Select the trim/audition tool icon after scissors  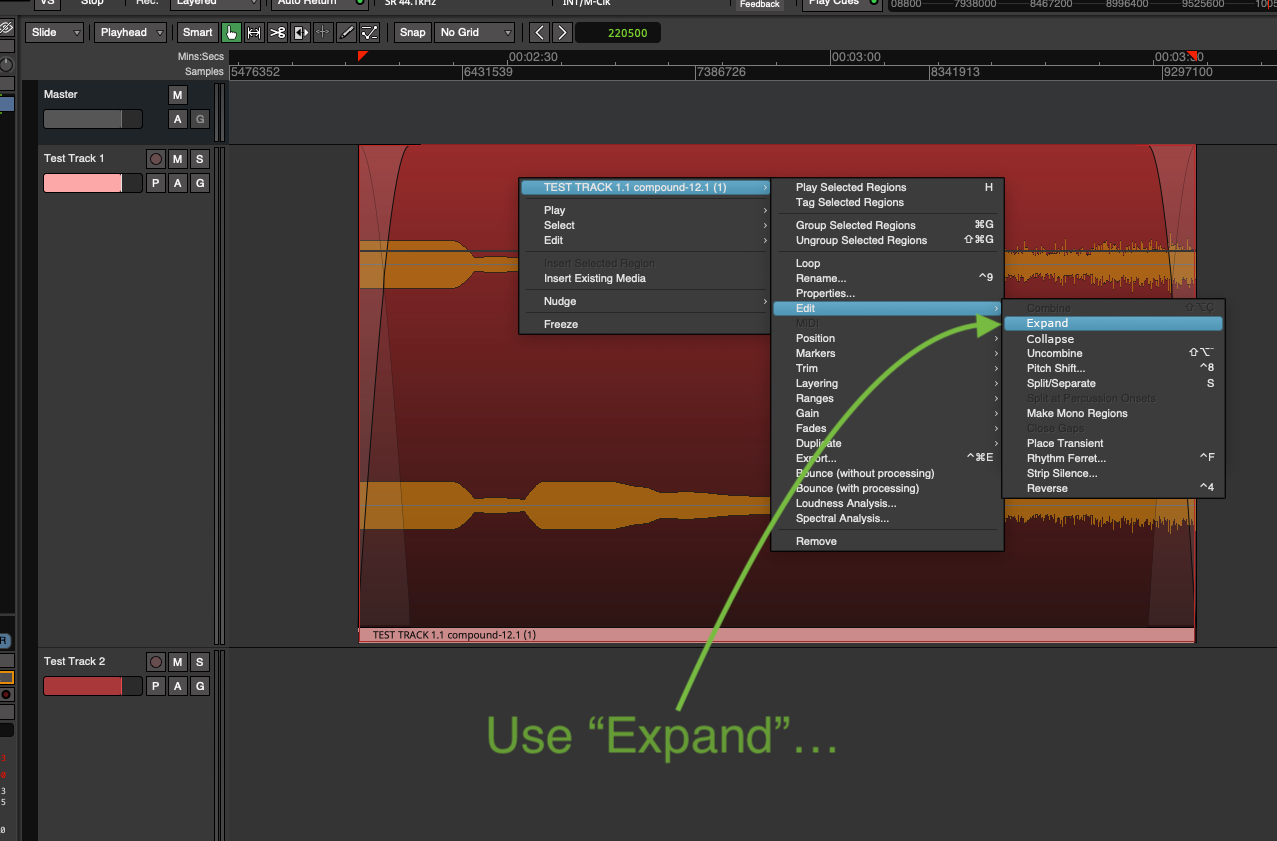click(300, 33)
